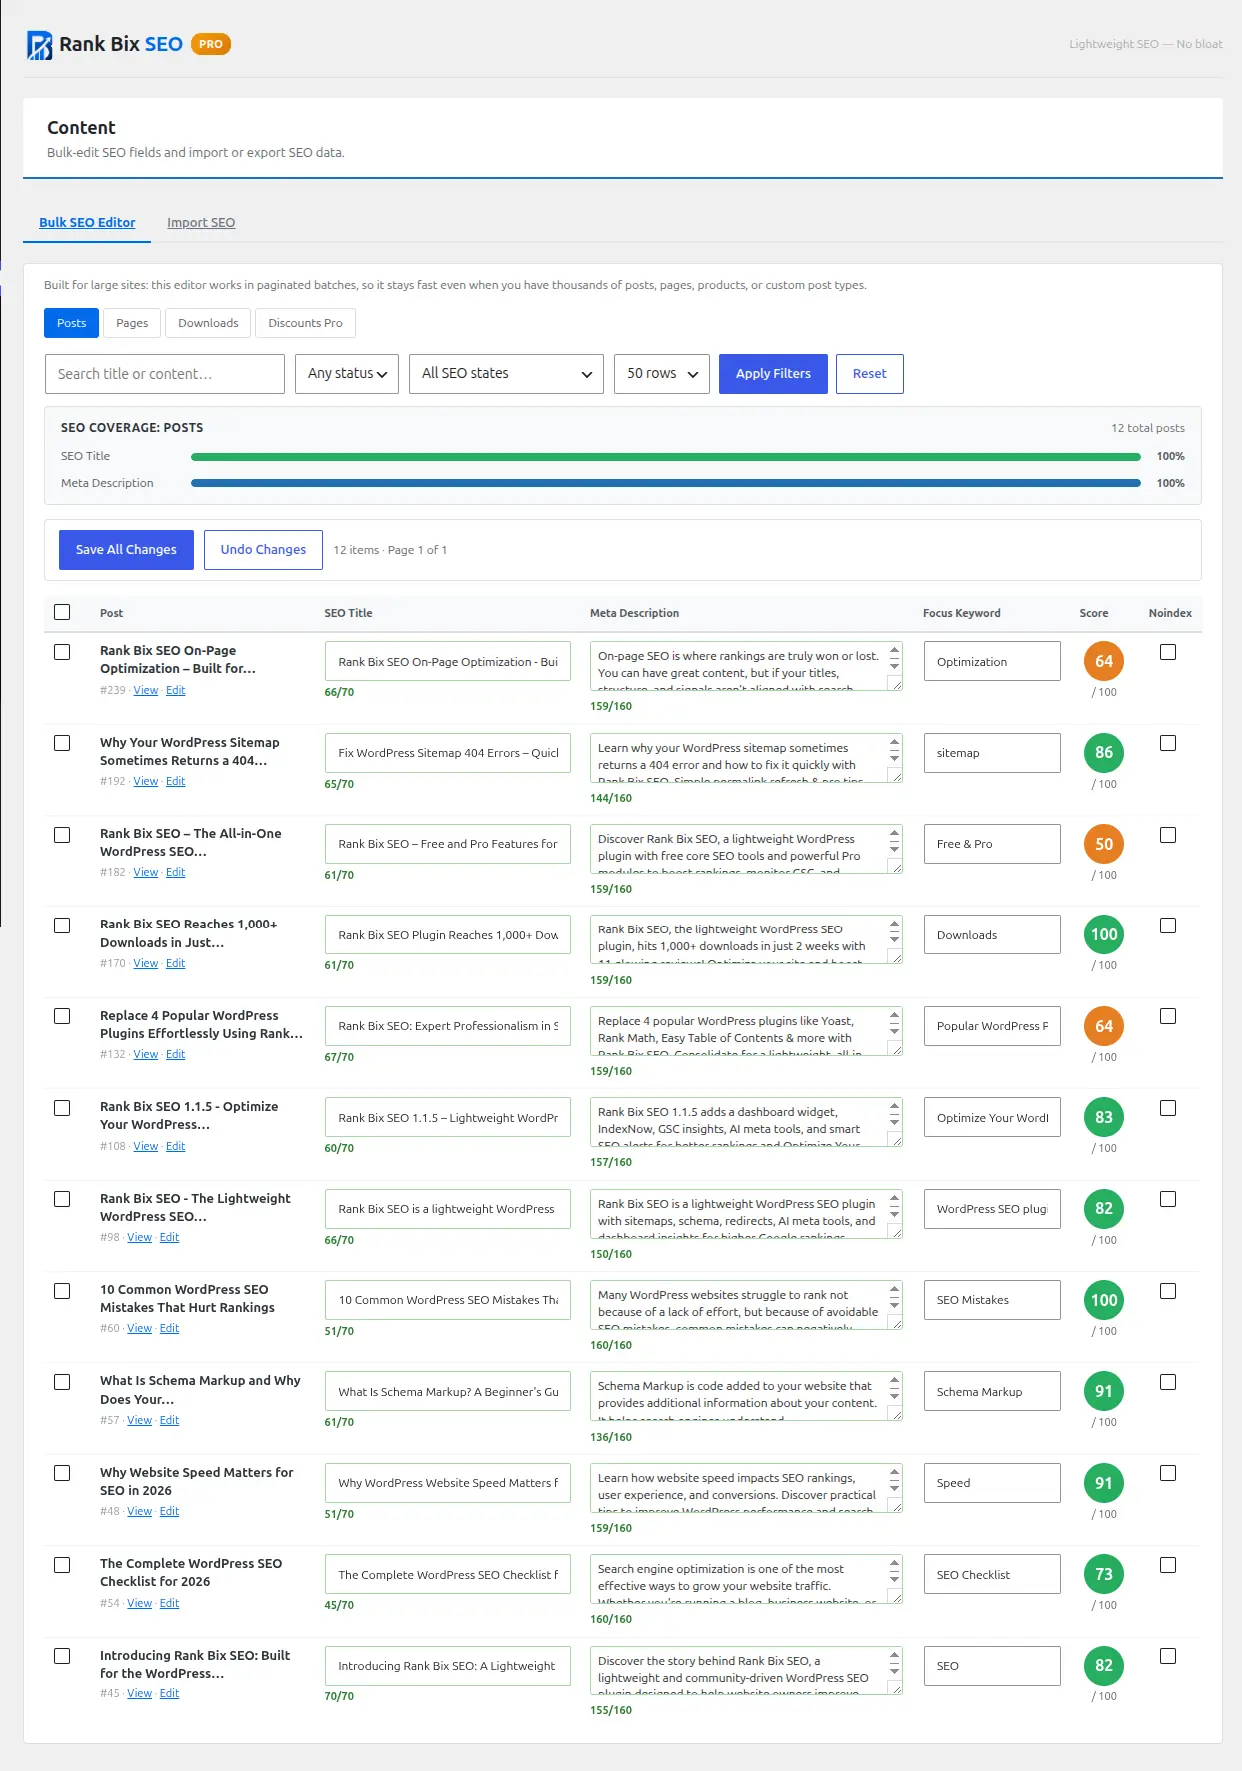Click score badge 50 for All-in-One post

1104,844
